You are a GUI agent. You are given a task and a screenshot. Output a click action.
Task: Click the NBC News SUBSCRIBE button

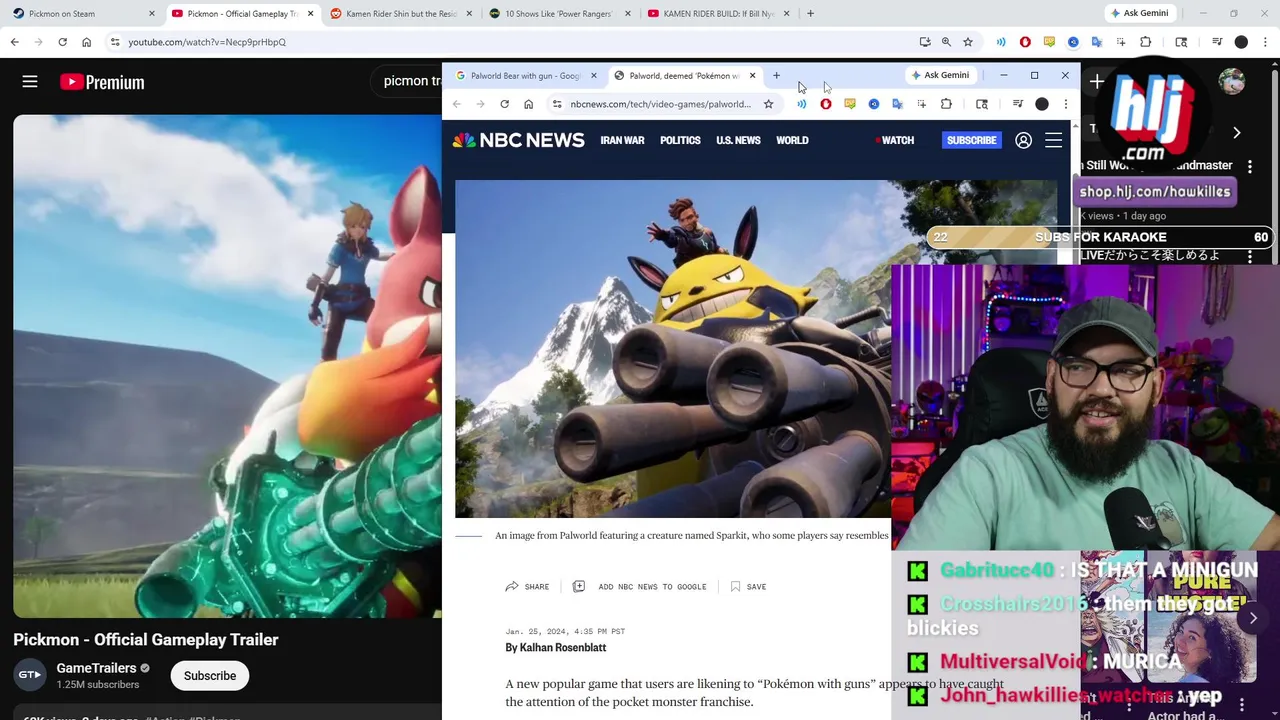(971, 141)
